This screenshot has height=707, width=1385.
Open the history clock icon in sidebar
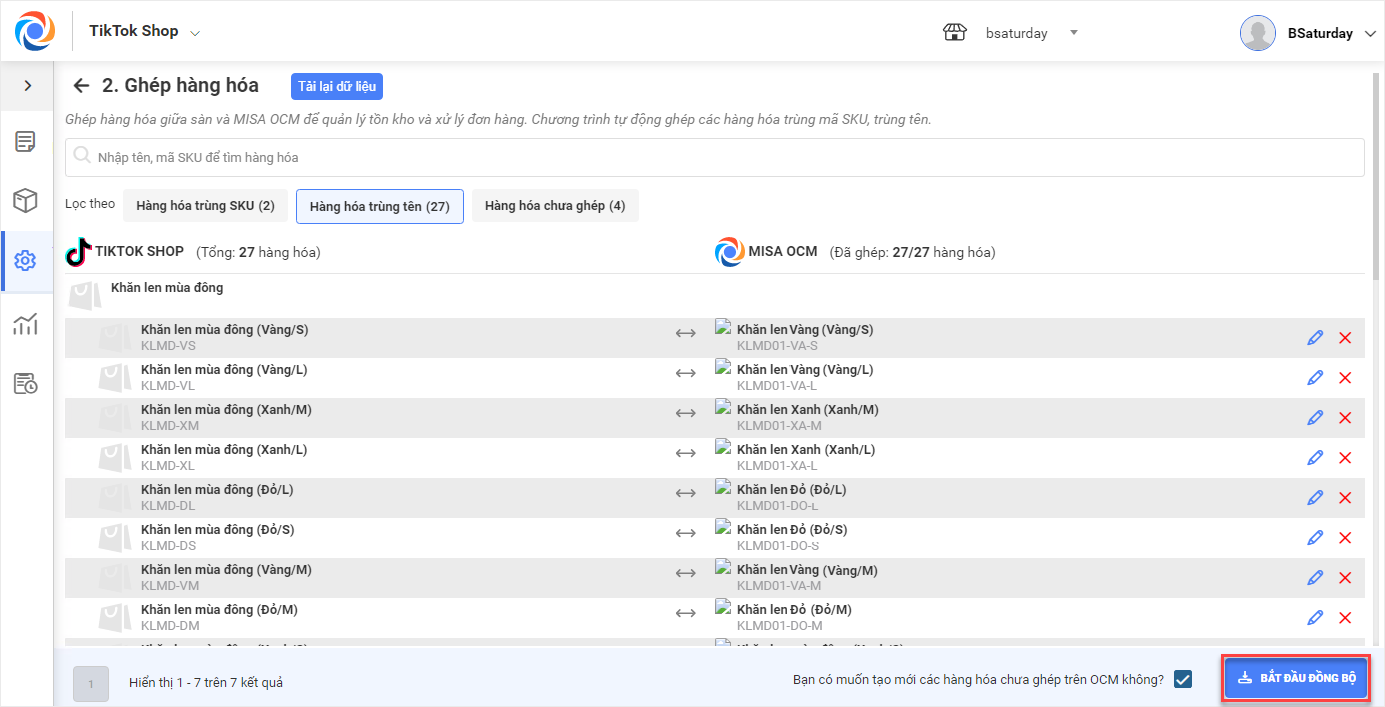[26, 383]
